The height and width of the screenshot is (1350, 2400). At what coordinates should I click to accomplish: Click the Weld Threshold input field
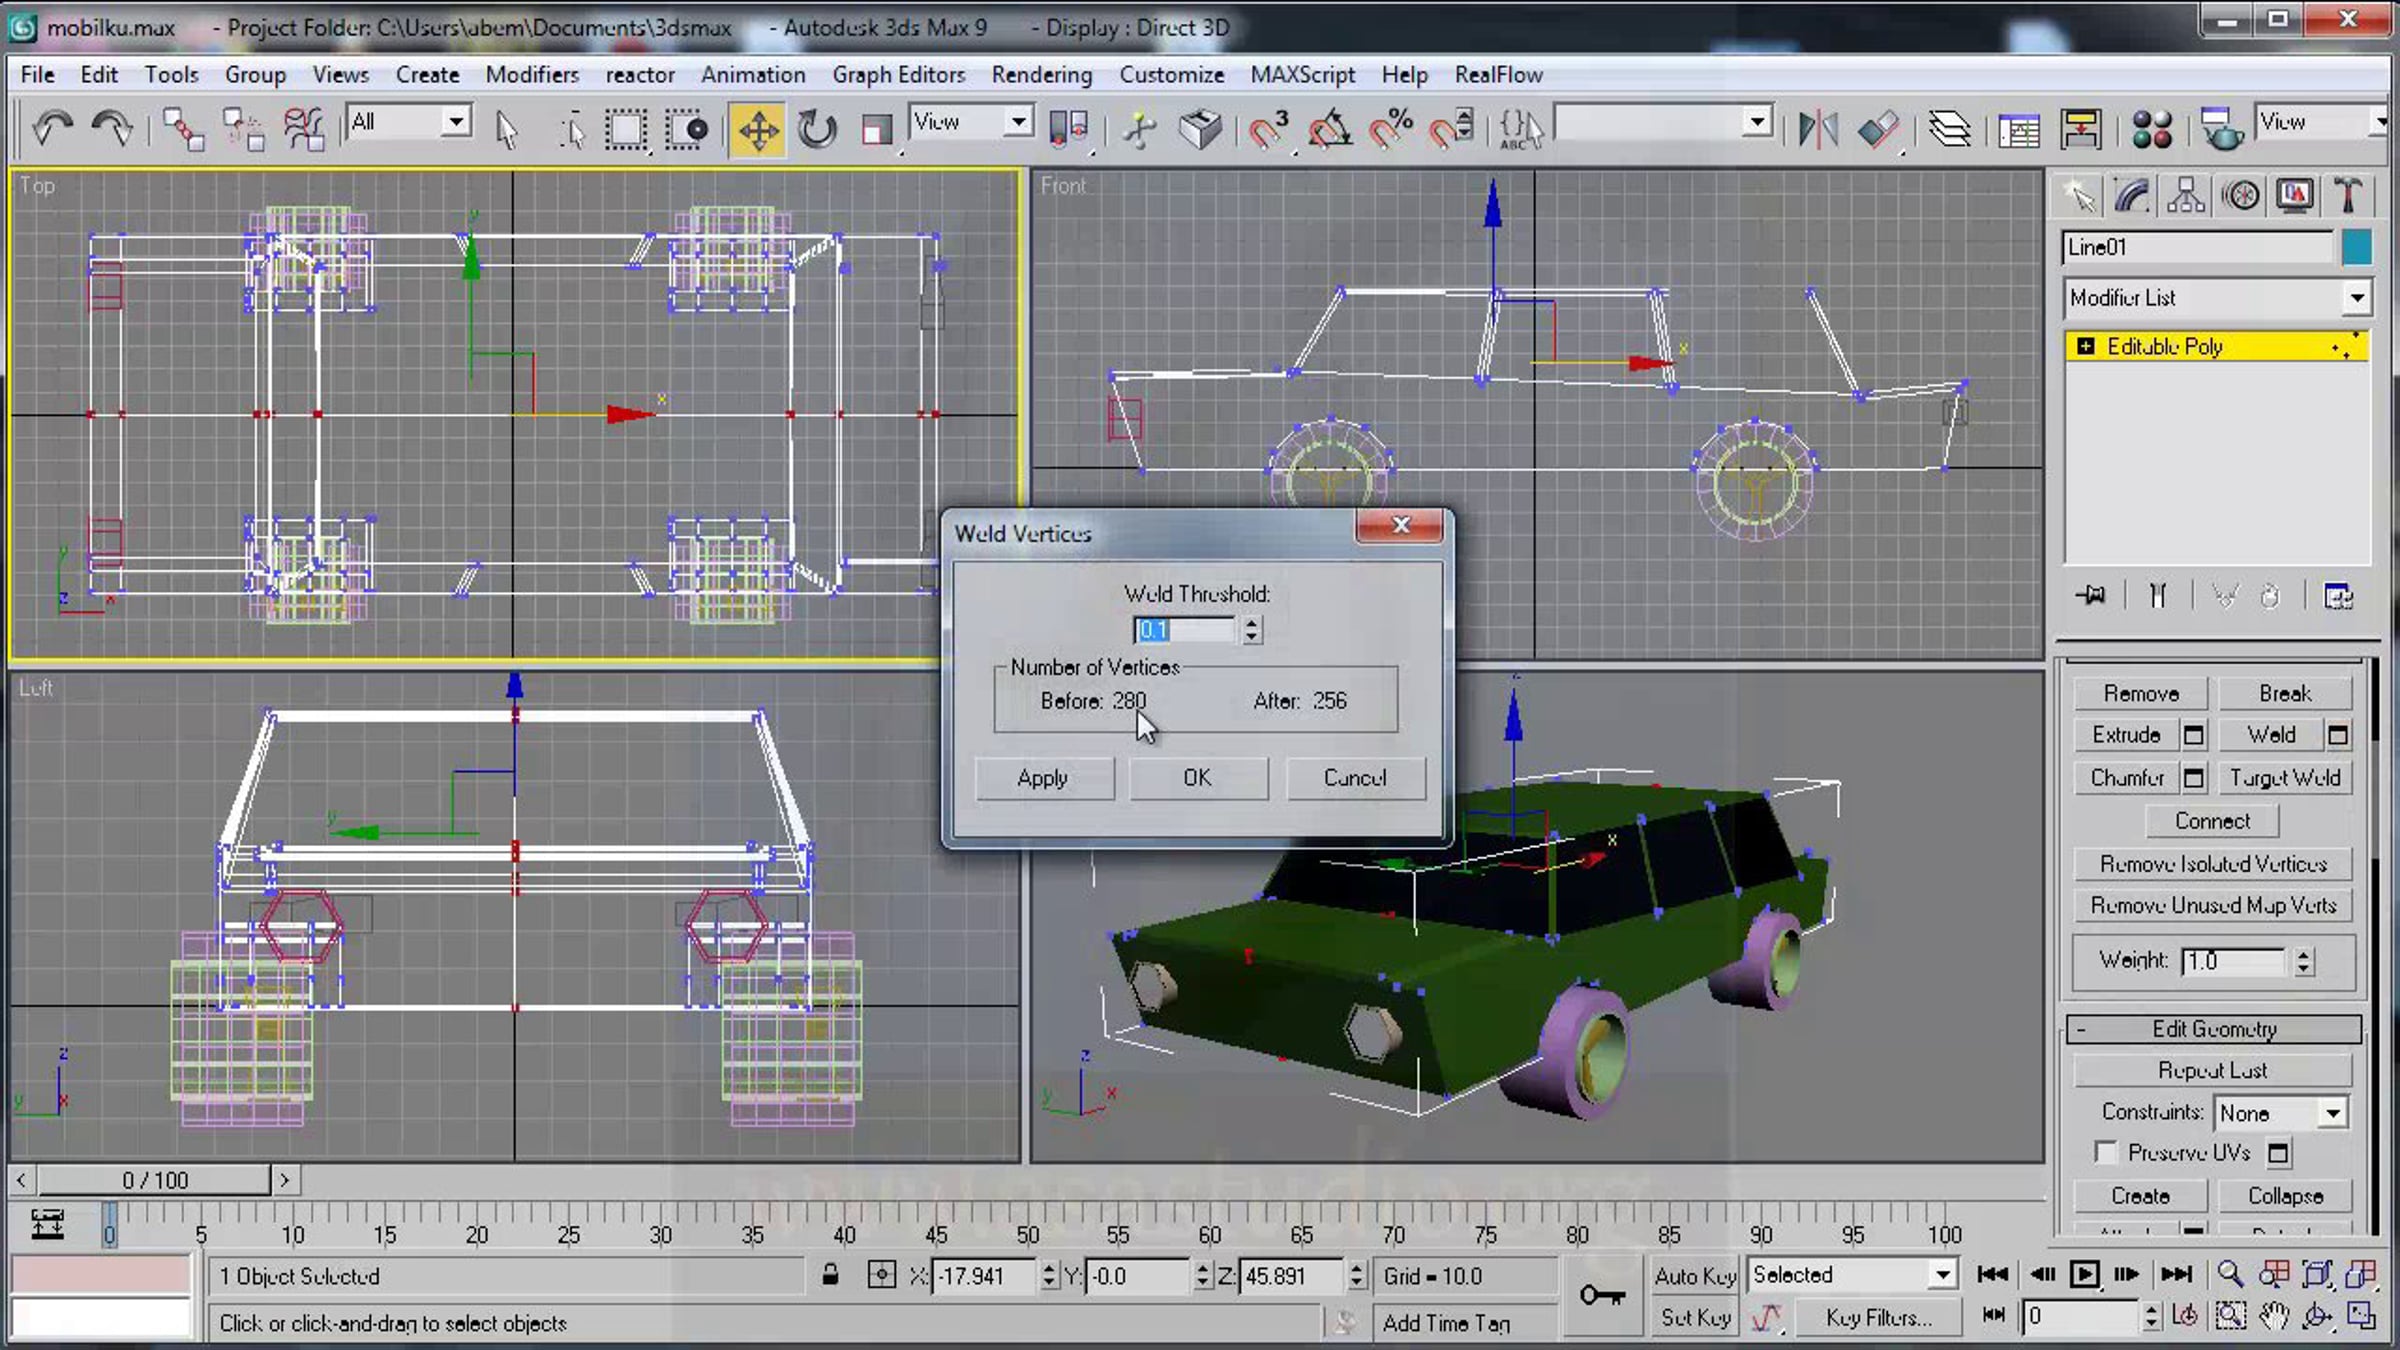pyautogui.click(x=1184, y=630)
